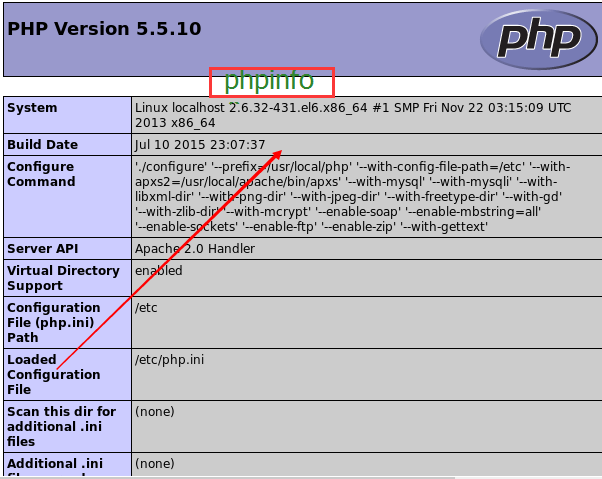
Task: Click the Loaded Configuration File label
Action: click(54, 374)
